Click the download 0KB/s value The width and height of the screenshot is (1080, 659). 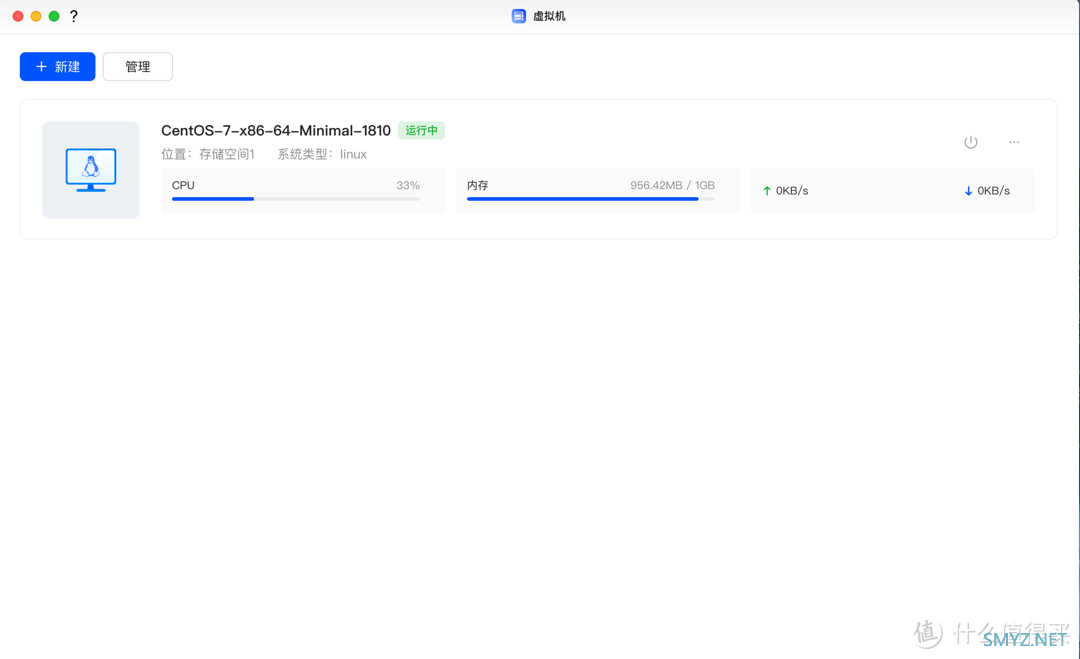(993, 191)
